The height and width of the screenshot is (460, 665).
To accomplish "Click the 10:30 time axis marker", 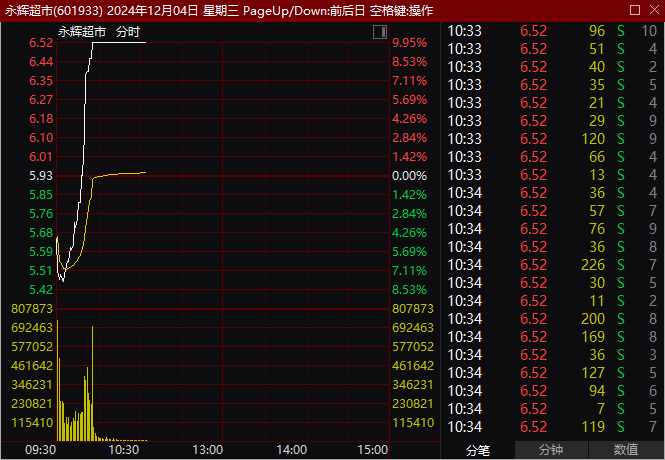I will 124,450.
